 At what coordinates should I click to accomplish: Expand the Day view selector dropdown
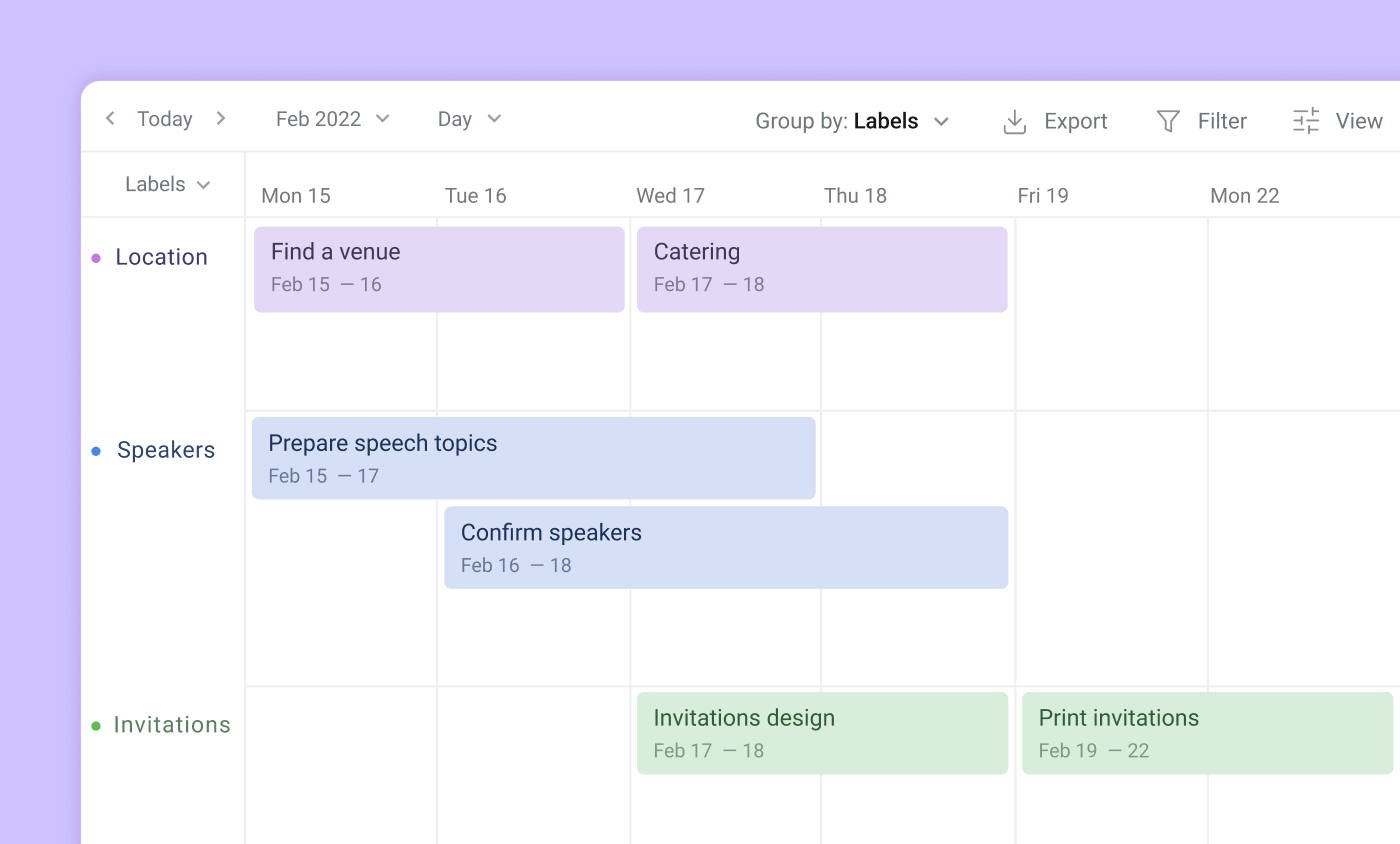[x=468, y=118]
